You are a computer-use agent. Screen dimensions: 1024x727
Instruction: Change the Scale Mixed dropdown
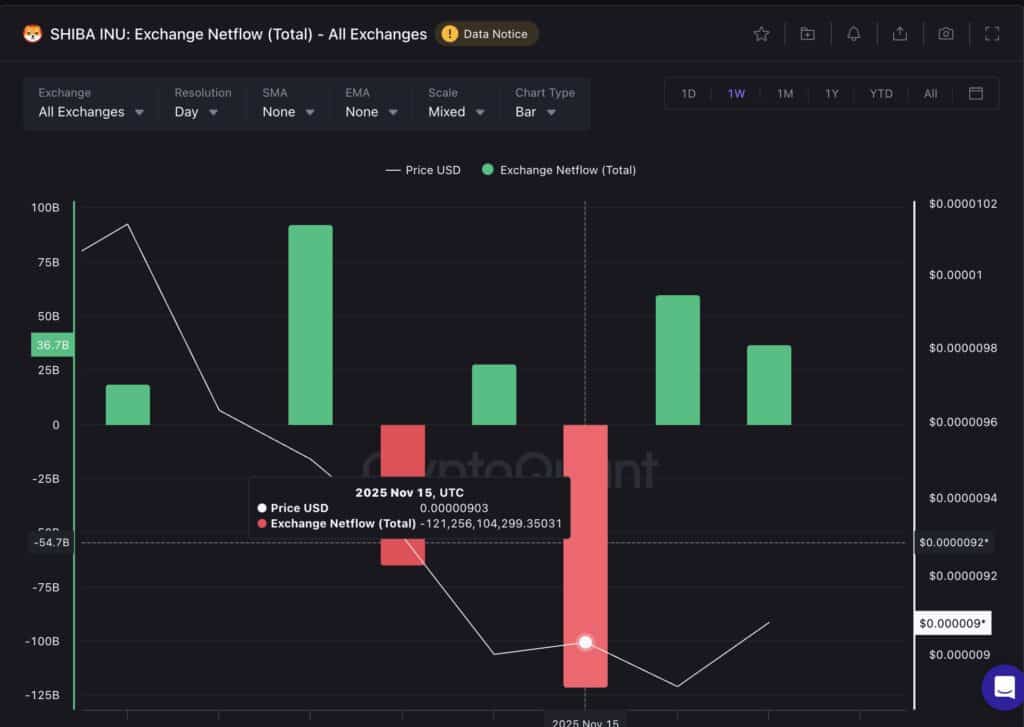pos(456,103)
